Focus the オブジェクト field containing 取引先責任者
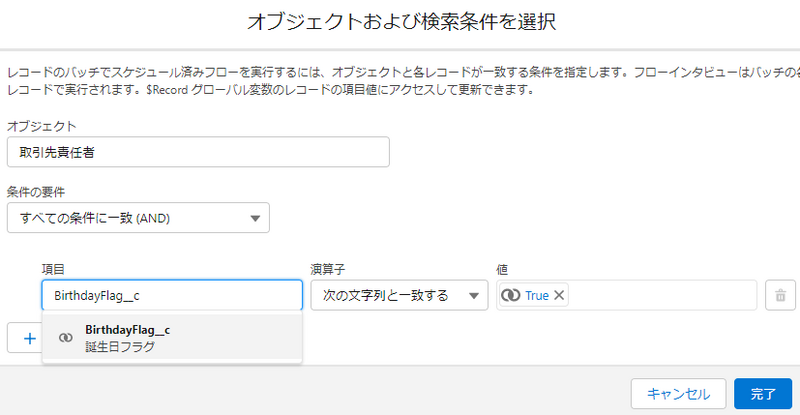Viewport: 800px width, 415px height. (197, 151)
